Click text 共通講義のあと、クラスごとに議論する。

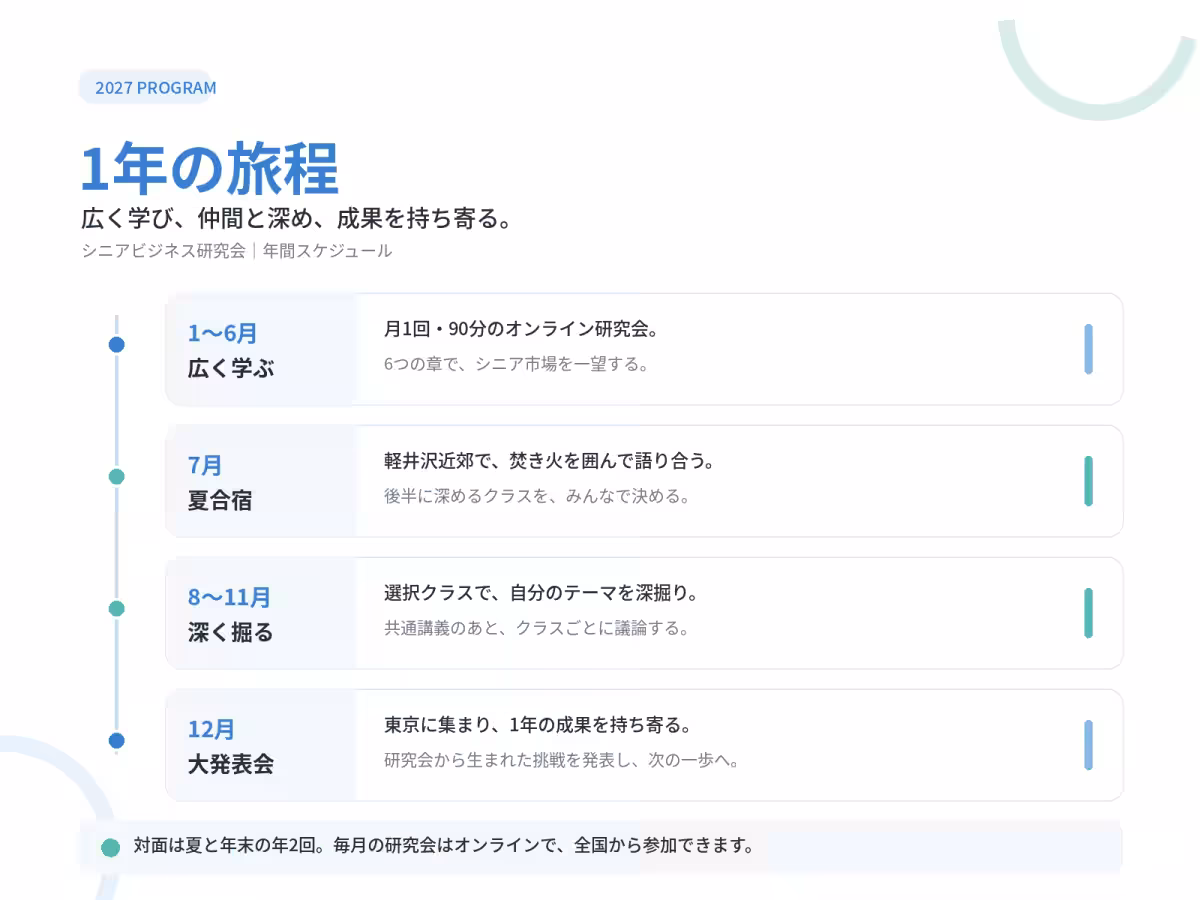[x=537, y=628]
